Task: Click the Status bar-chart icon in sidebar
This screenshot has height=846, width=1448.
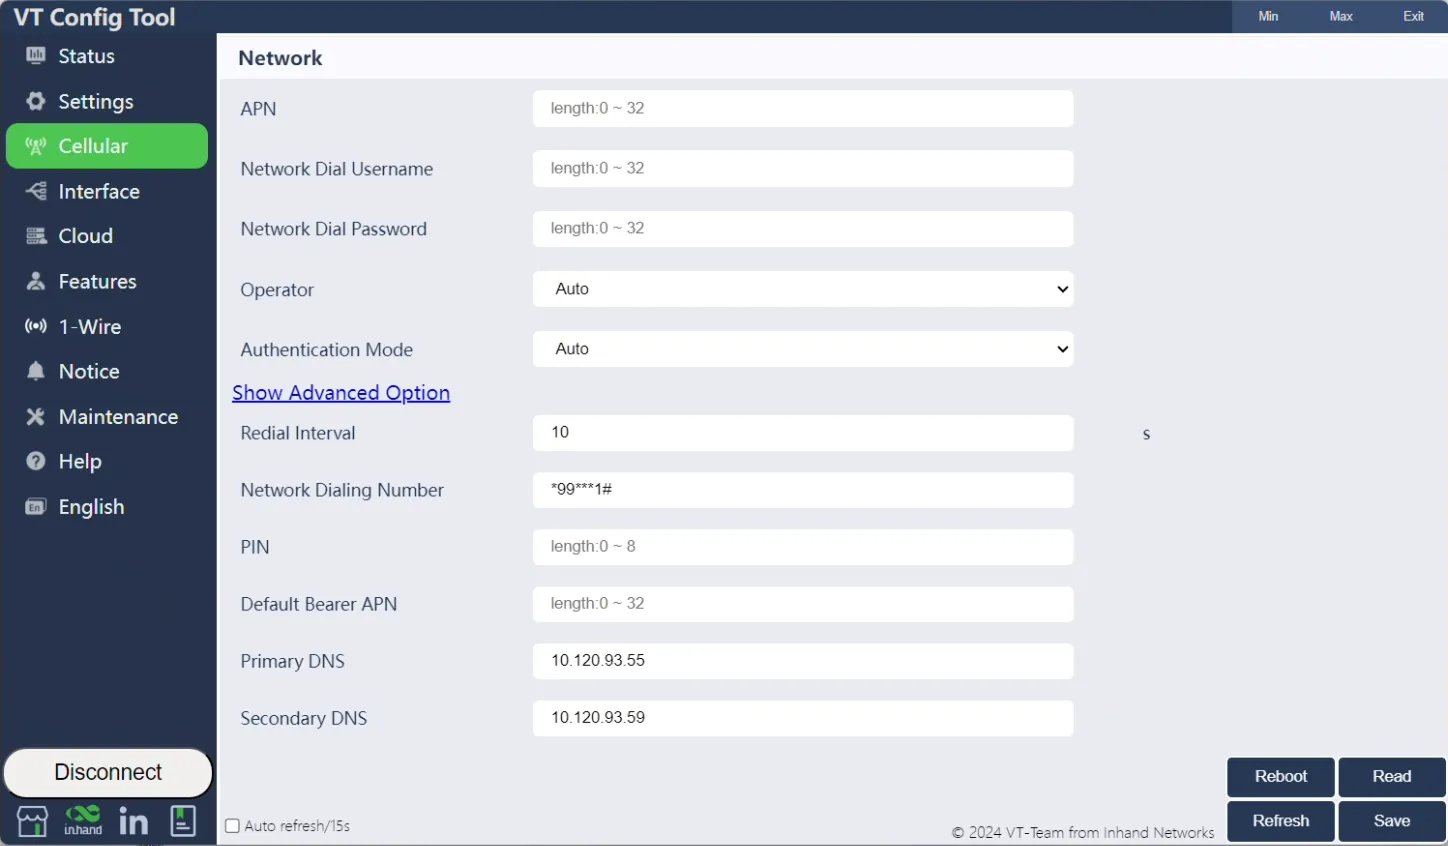Action: (x=36, y=56)
